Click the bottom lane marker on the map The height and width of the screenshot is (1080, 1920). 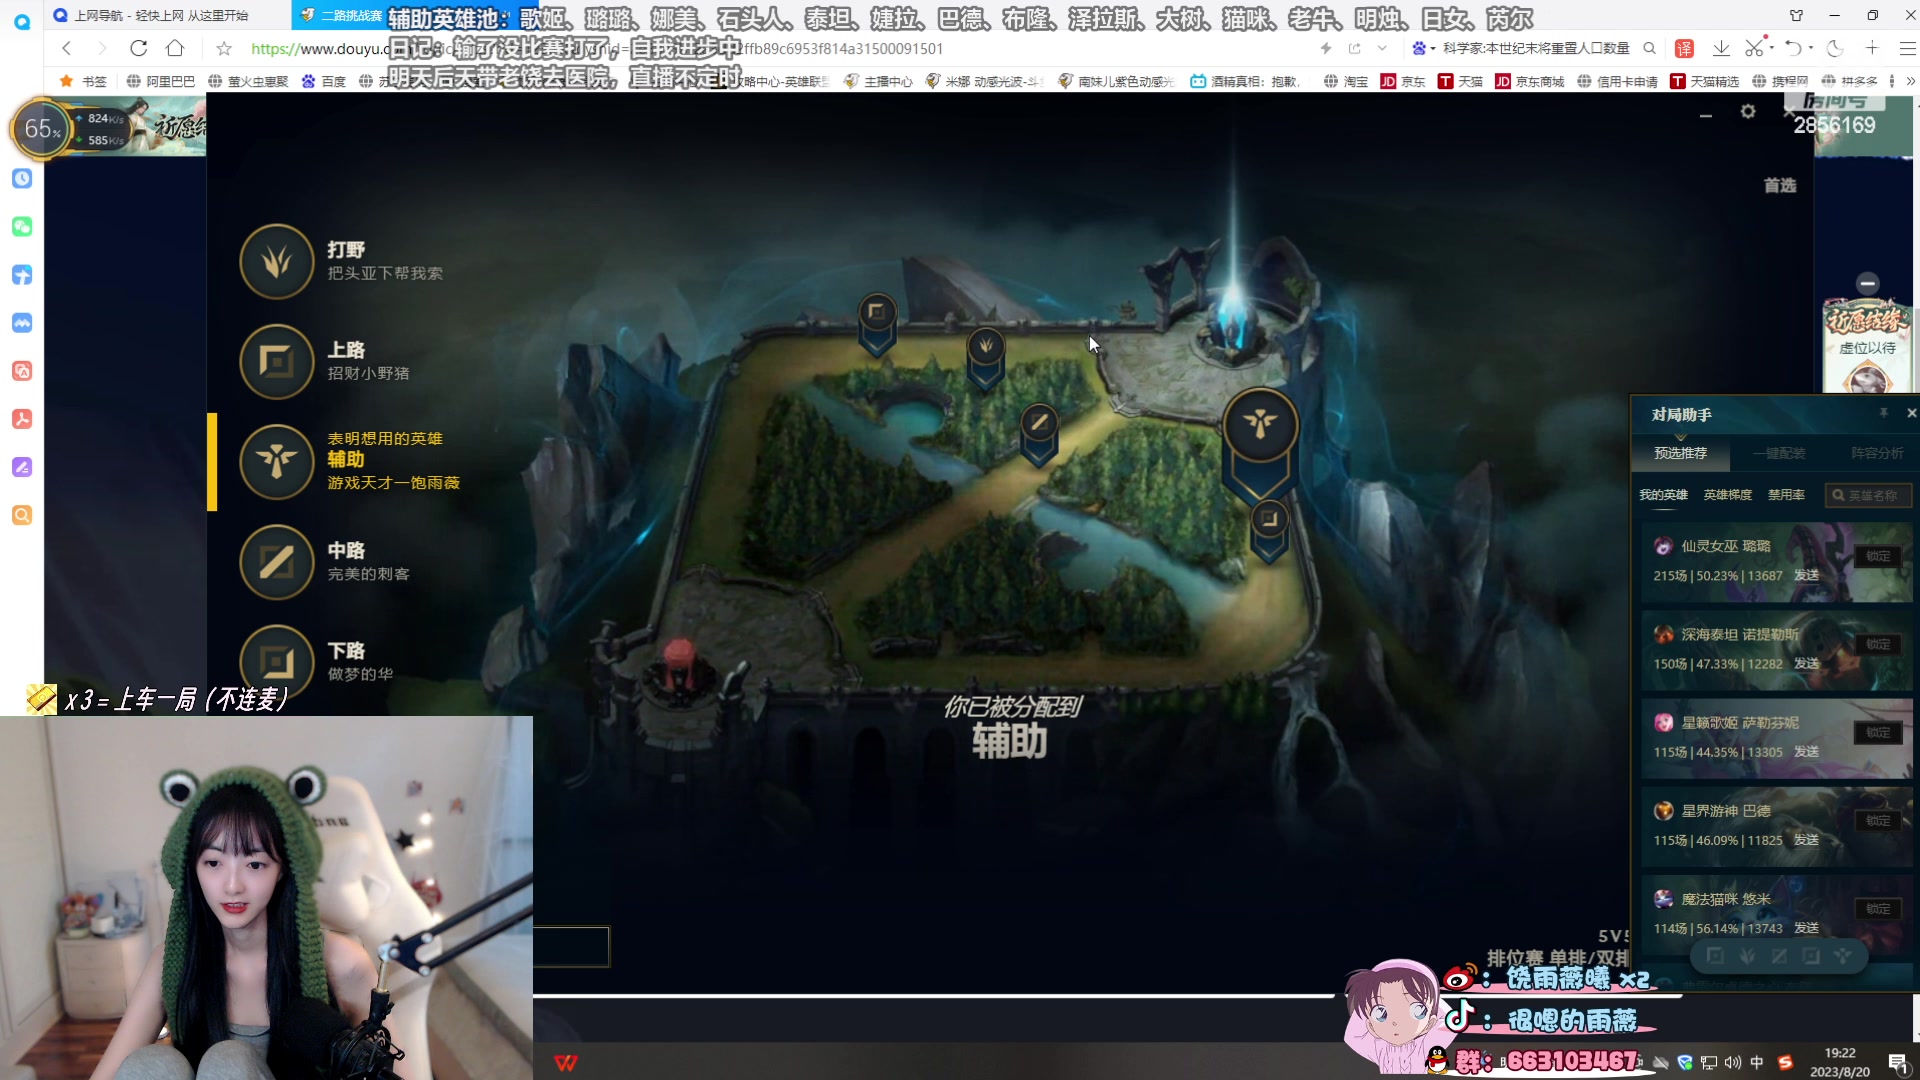[1269, 530]
